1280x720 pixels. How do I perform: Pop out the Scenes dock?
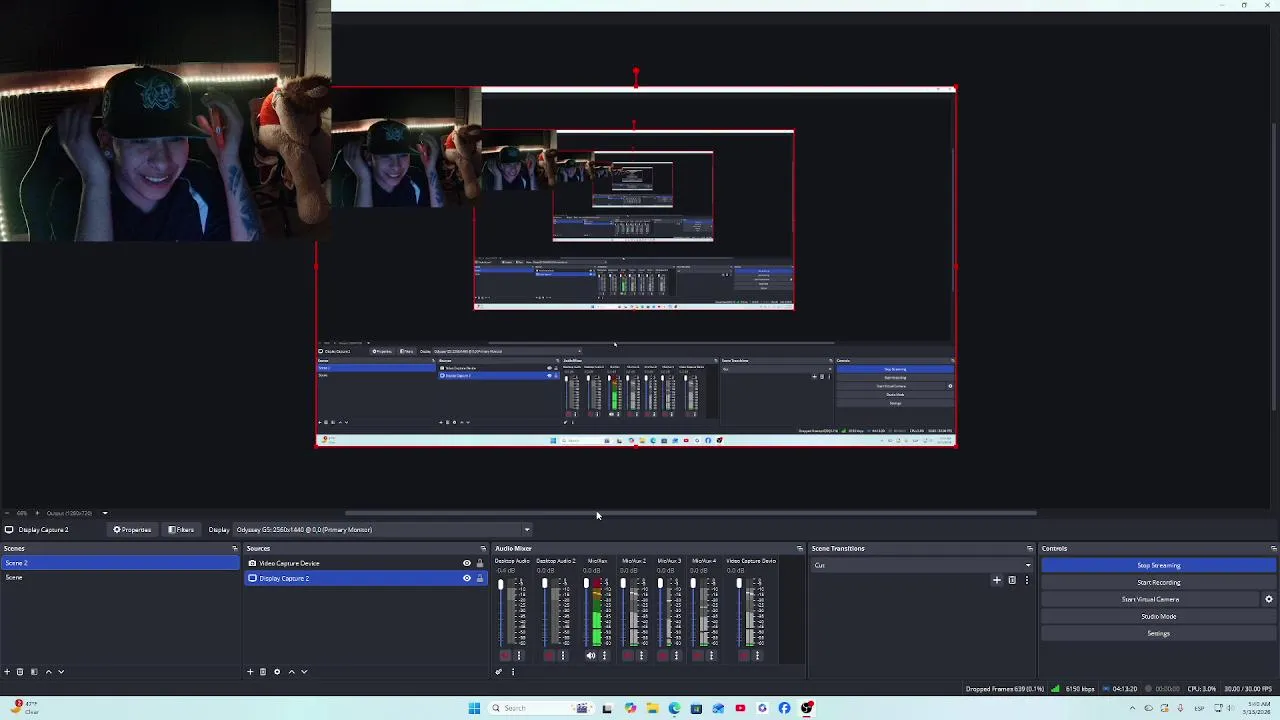235,548
